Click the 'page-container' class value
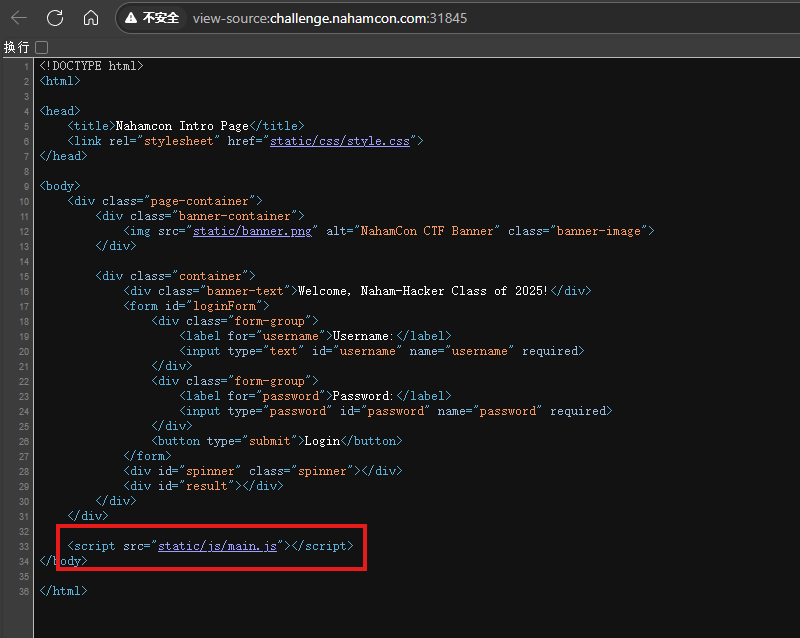 [199, 201]
